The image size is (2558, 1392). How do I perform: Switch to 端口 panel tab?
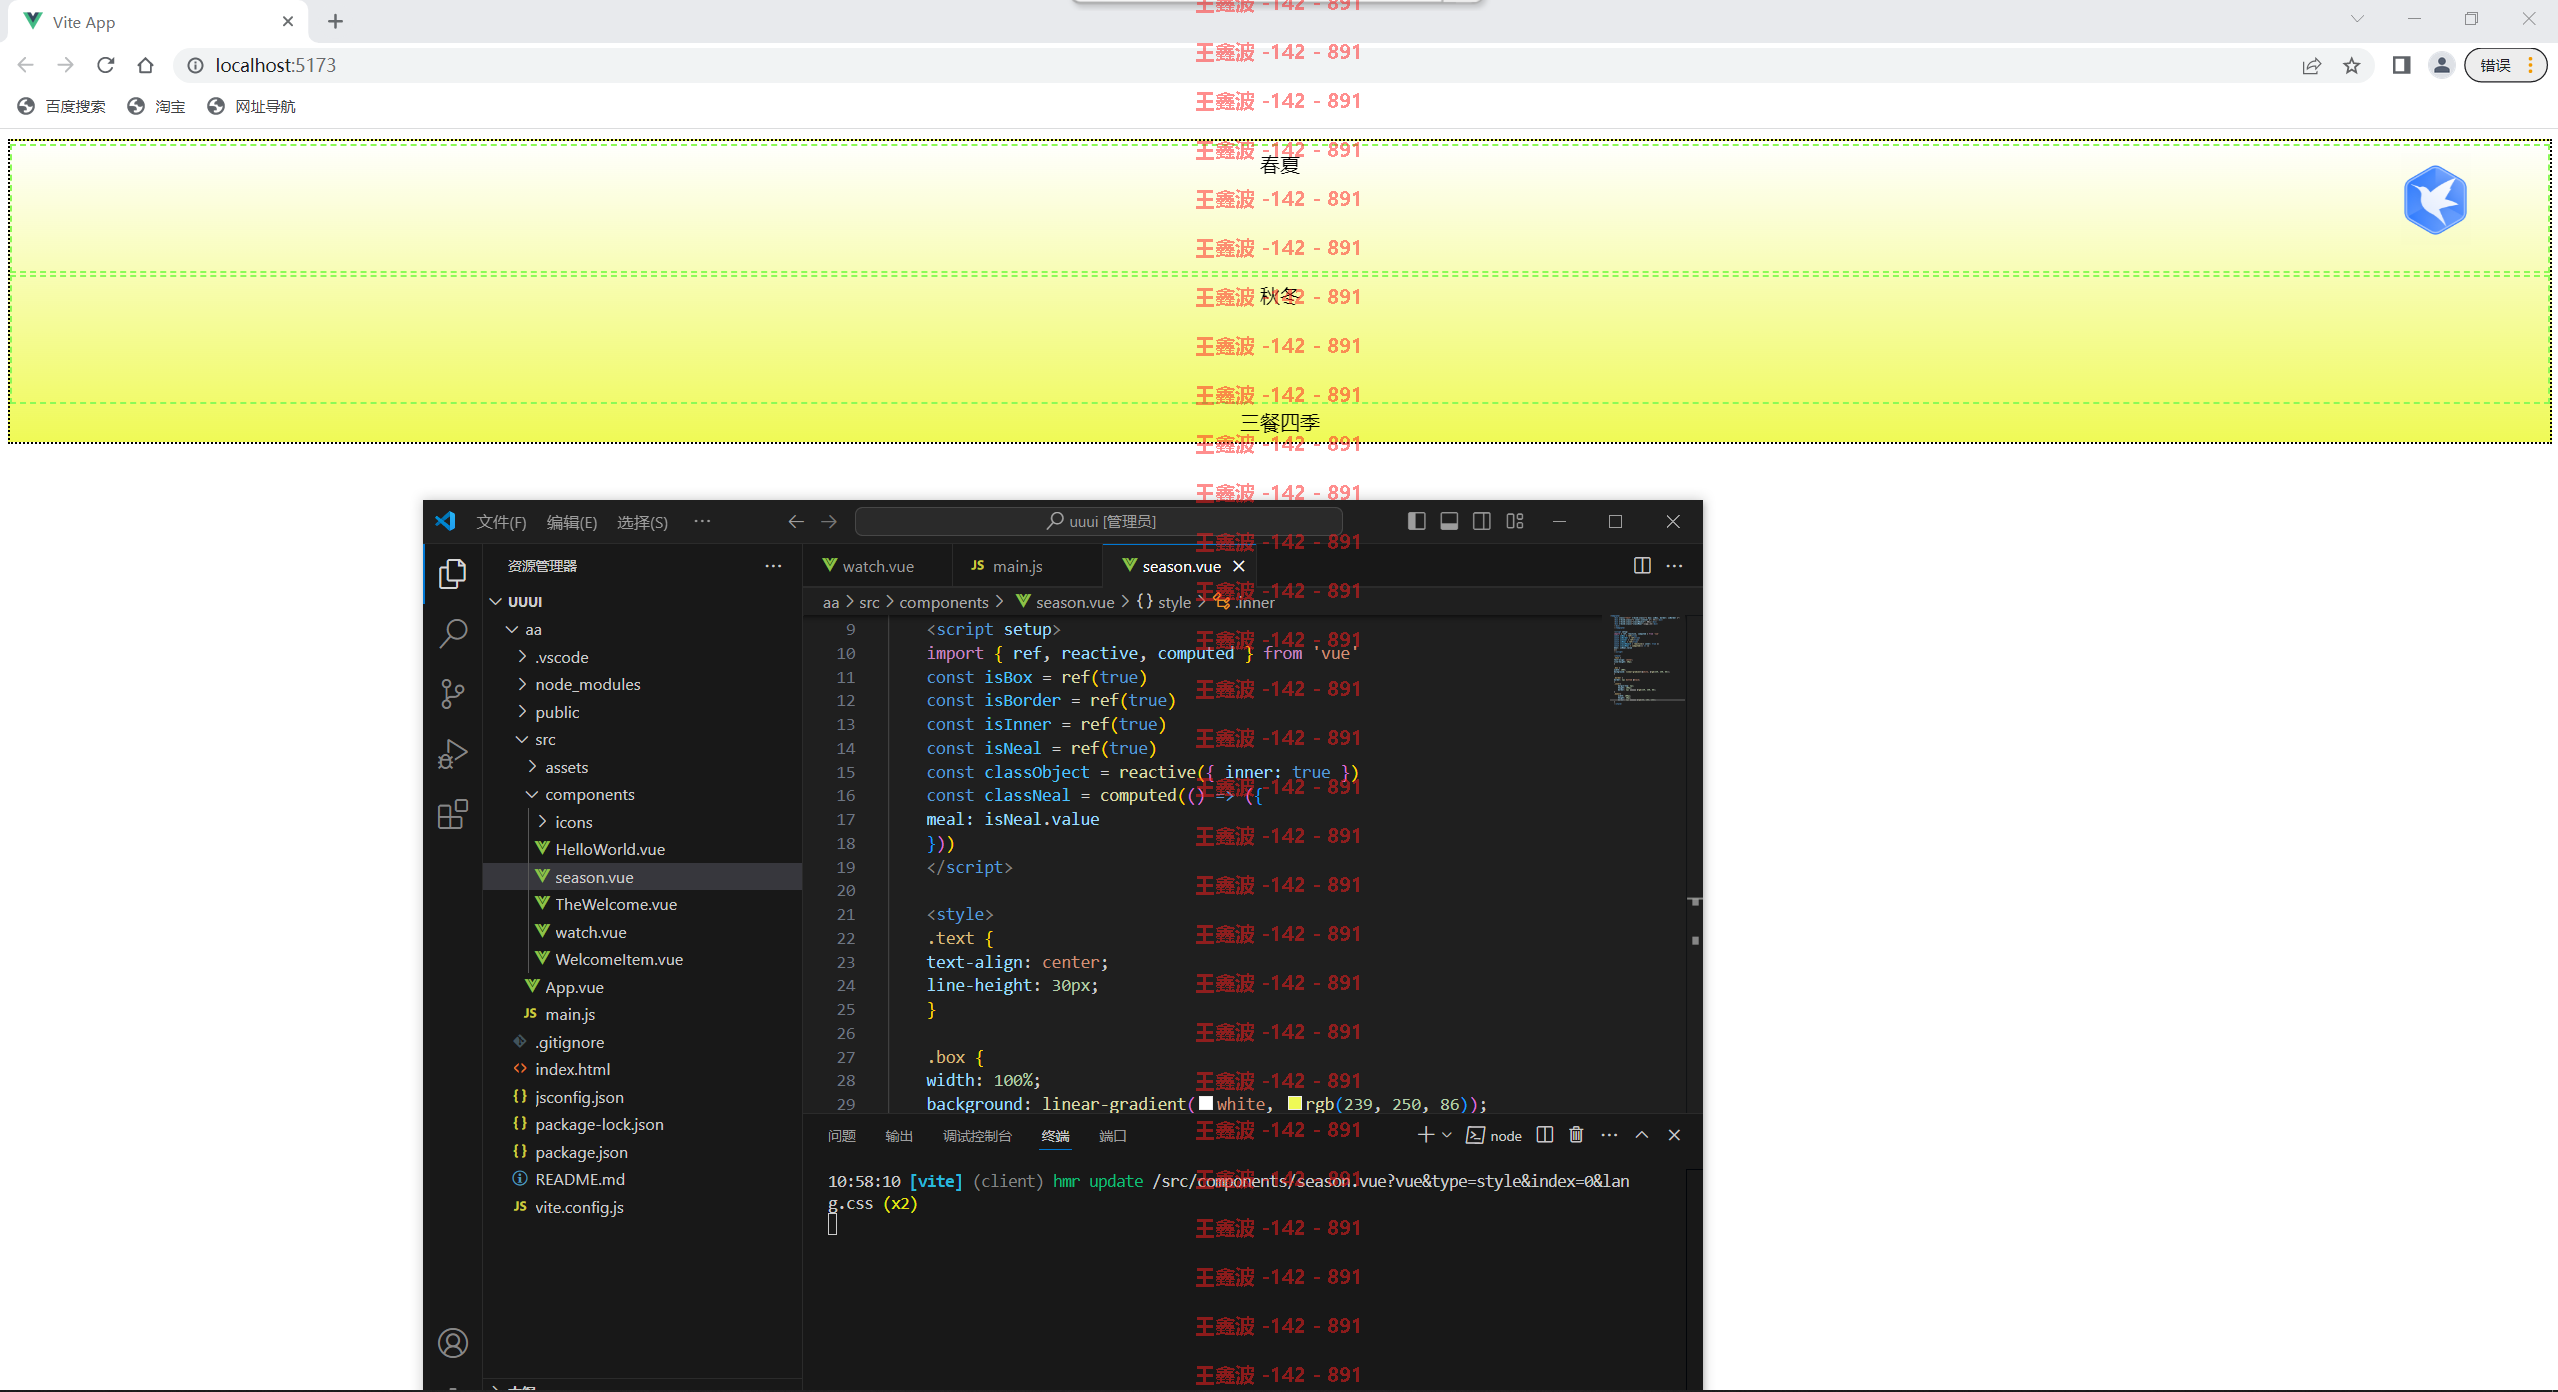1113,1136
